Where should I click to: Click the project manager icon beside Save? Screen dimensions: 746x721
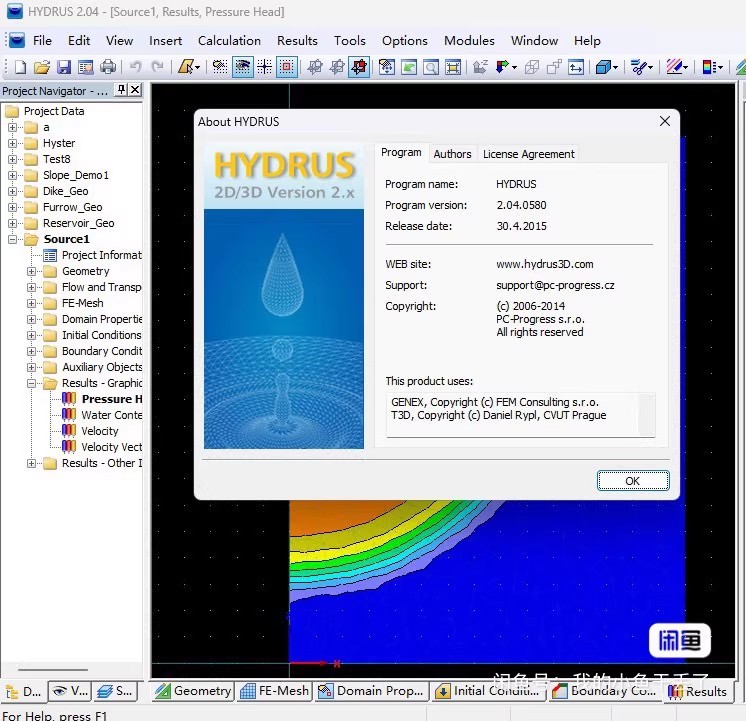tap(86, 67)
